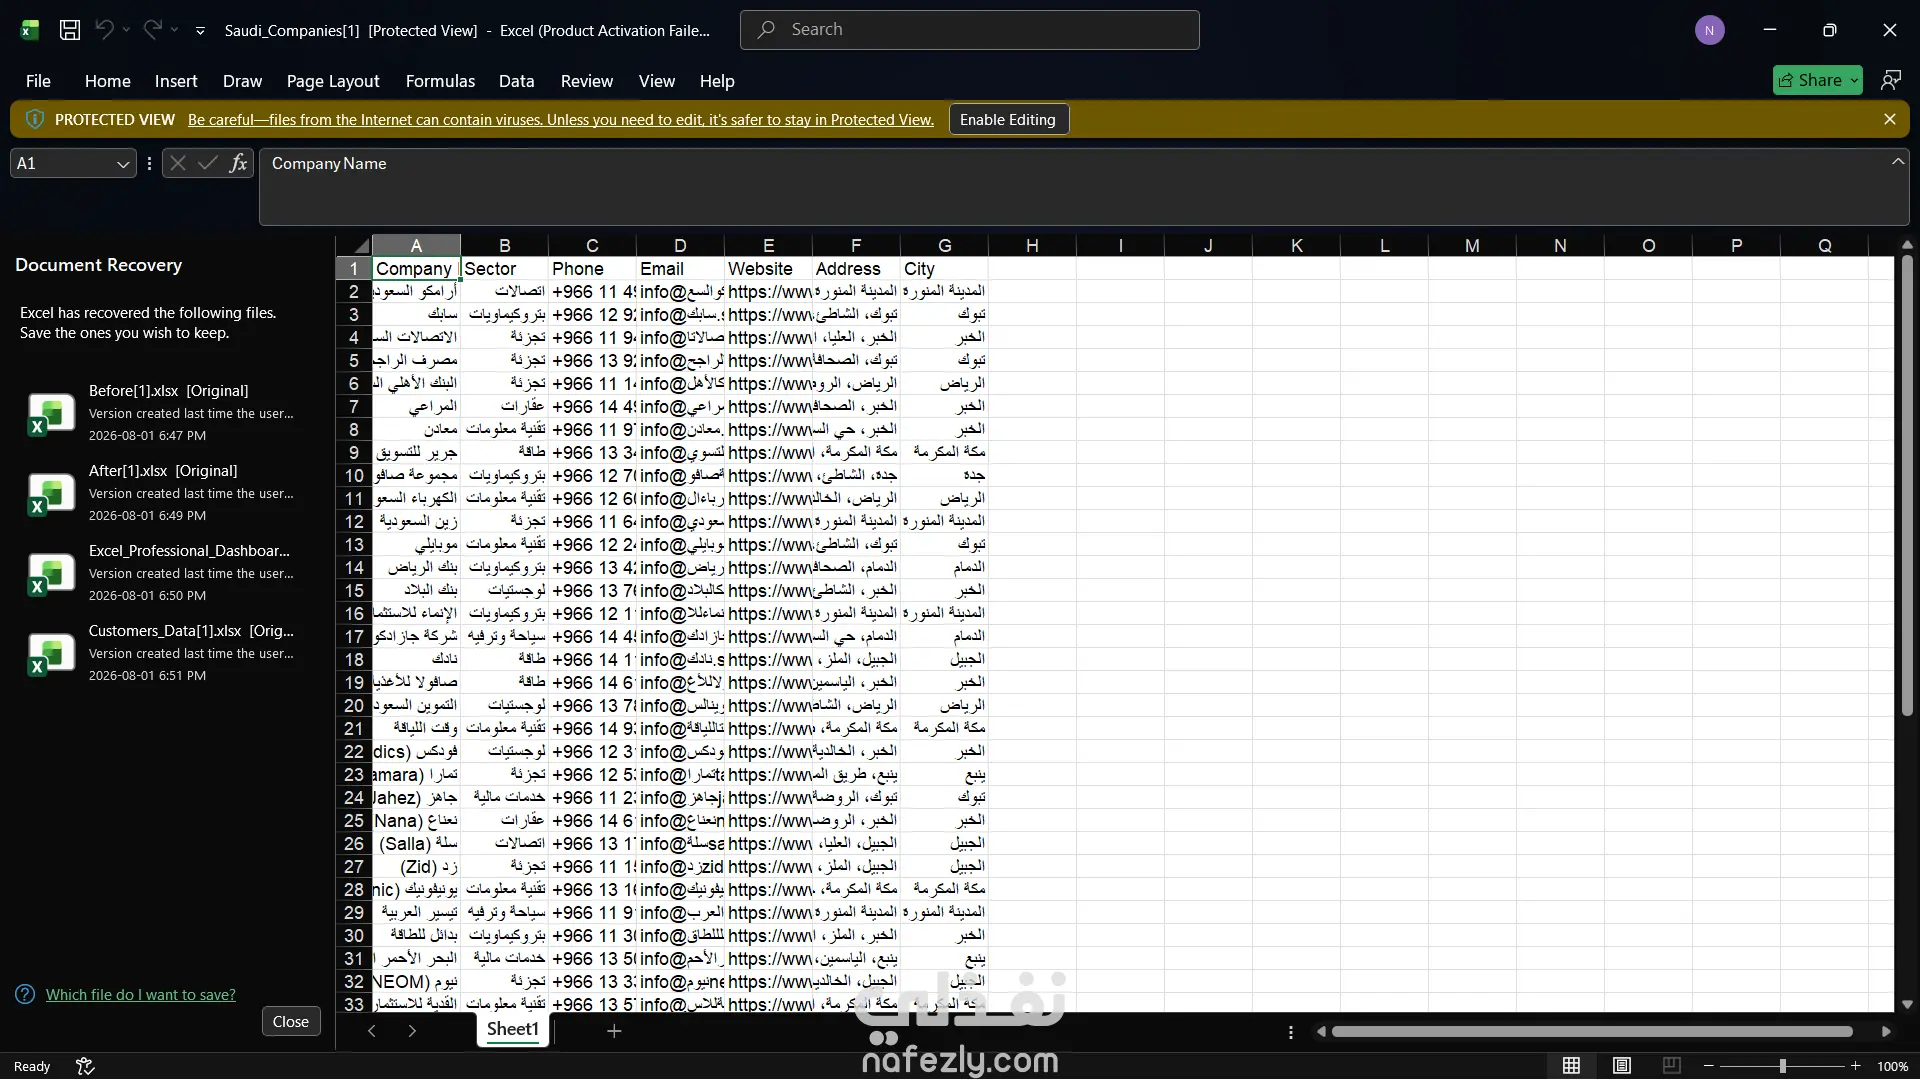Open recovered Customers_Data[1].xlsx file
The width and height of the screenshot is (1920, 1080).
(x=165, y=653)
